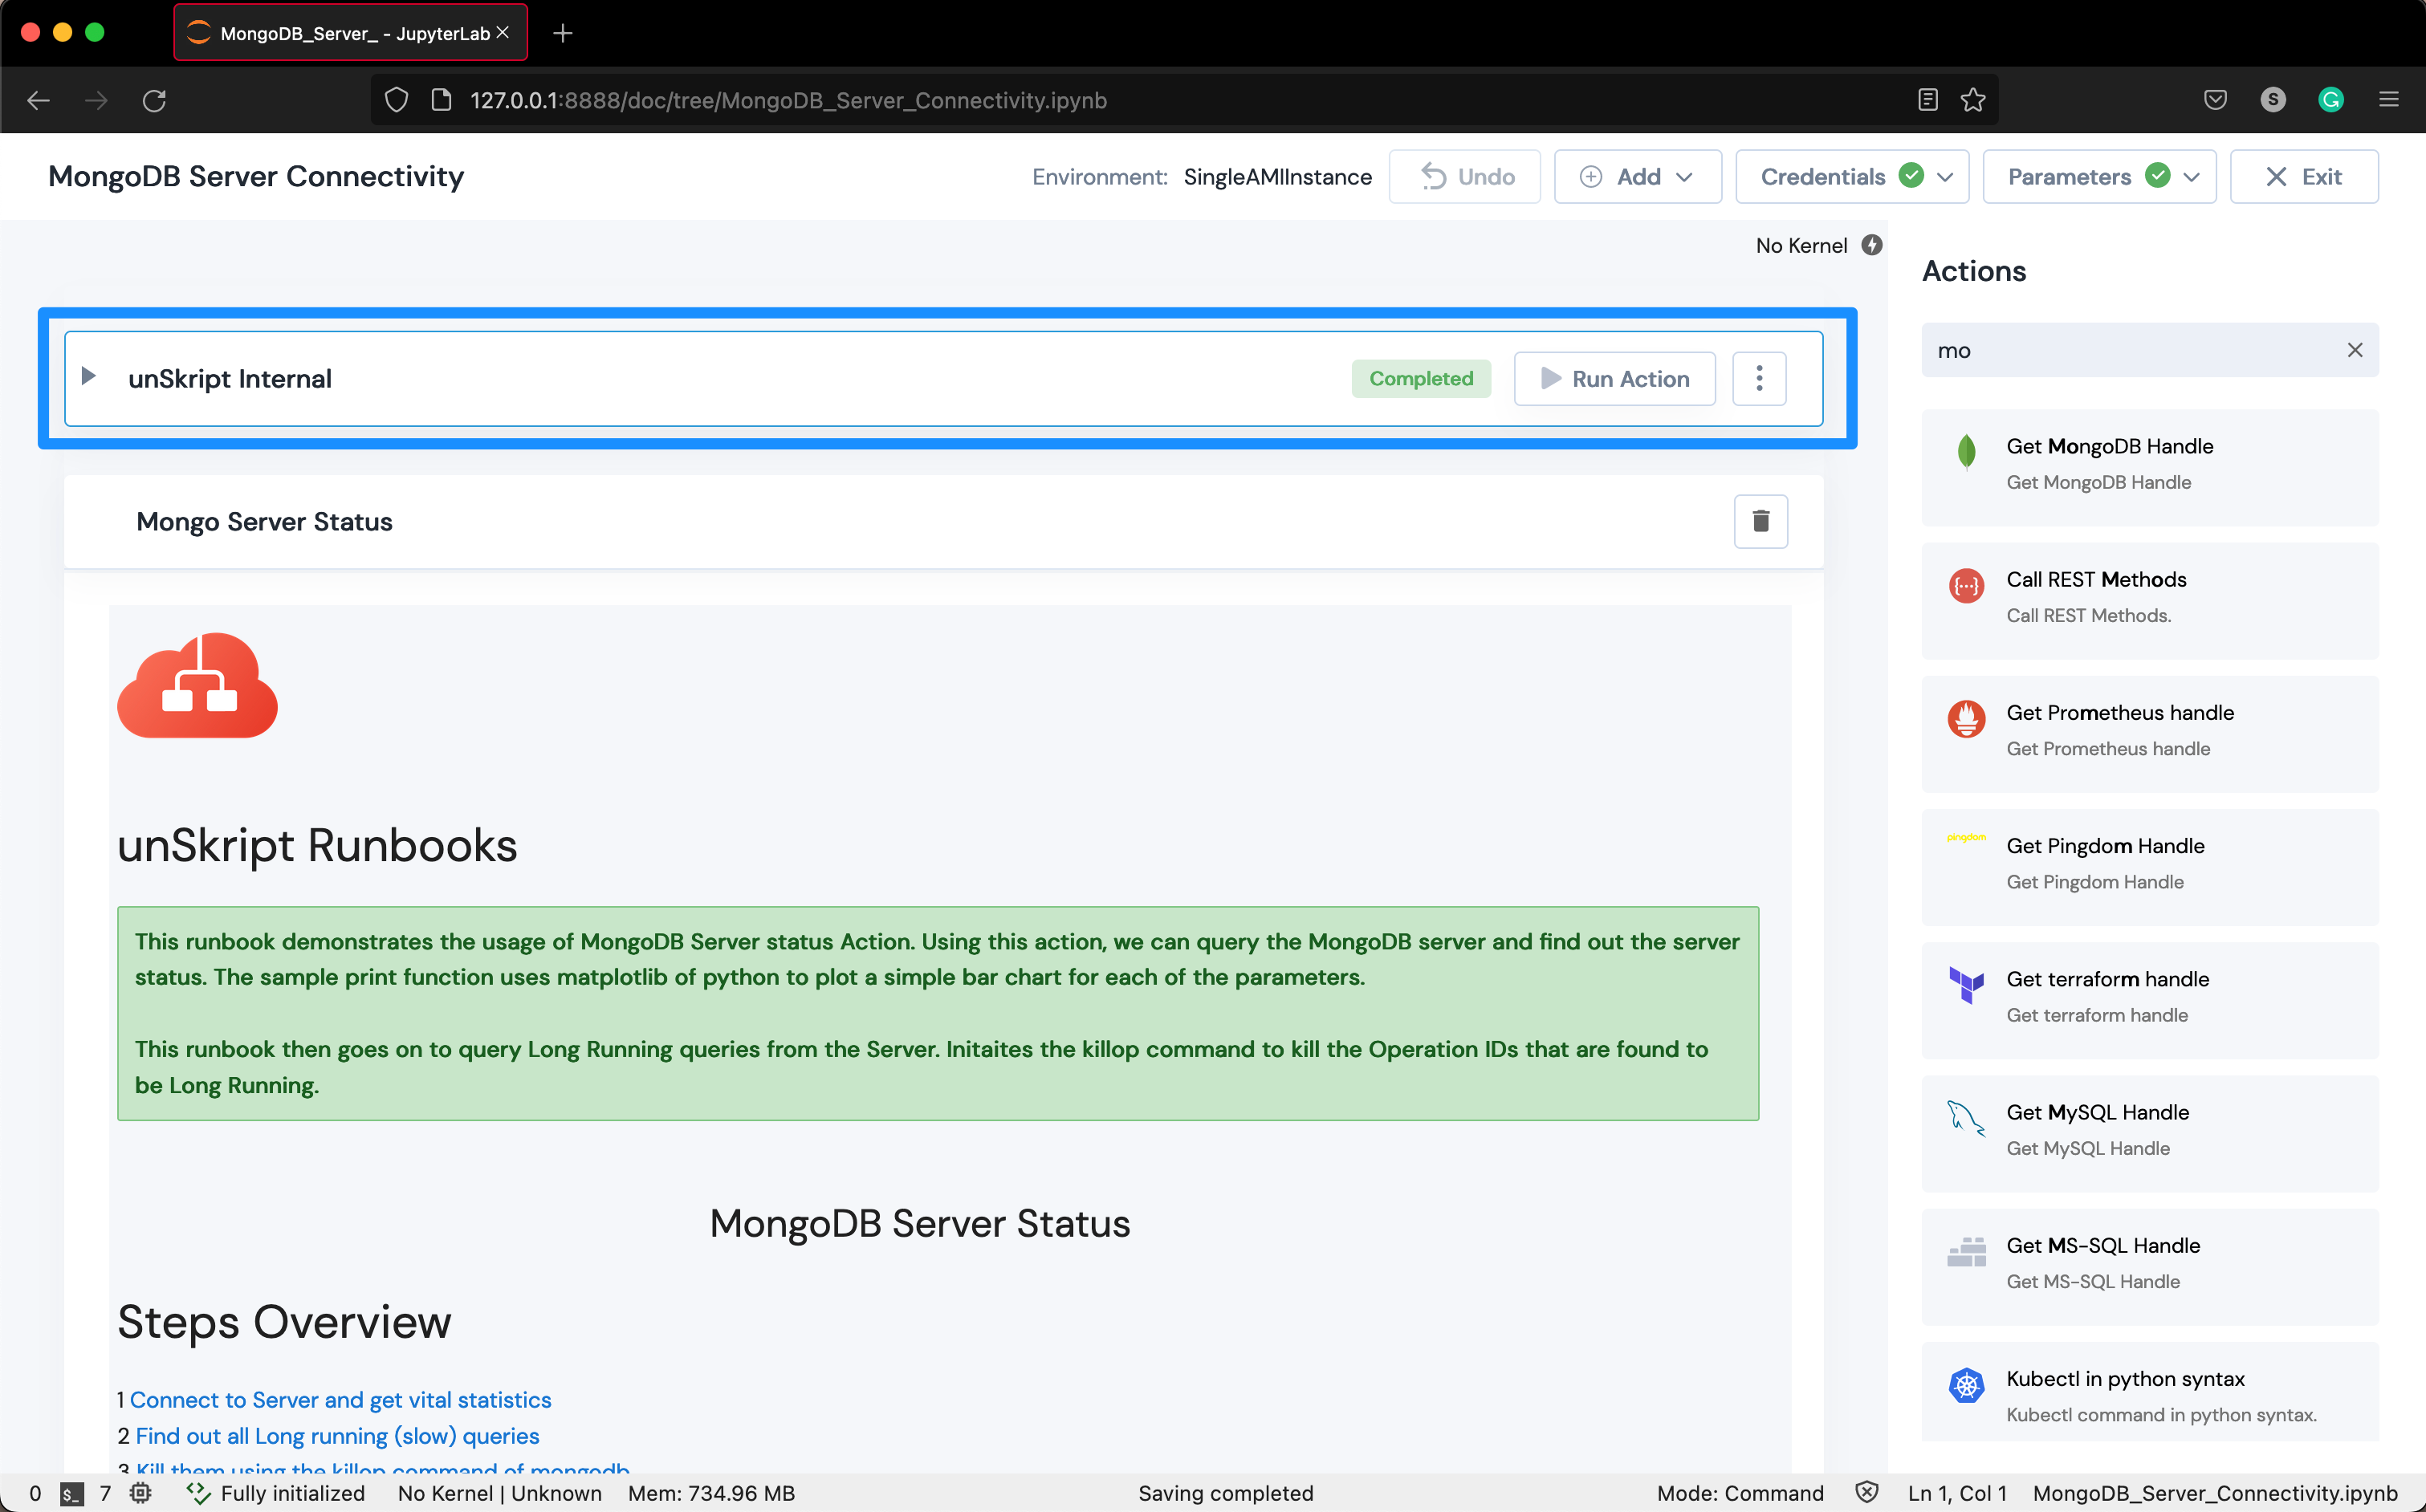Open the shield tracking protection icon
Viewport: 2426px width, 1512px height.
tap(396, 100)
